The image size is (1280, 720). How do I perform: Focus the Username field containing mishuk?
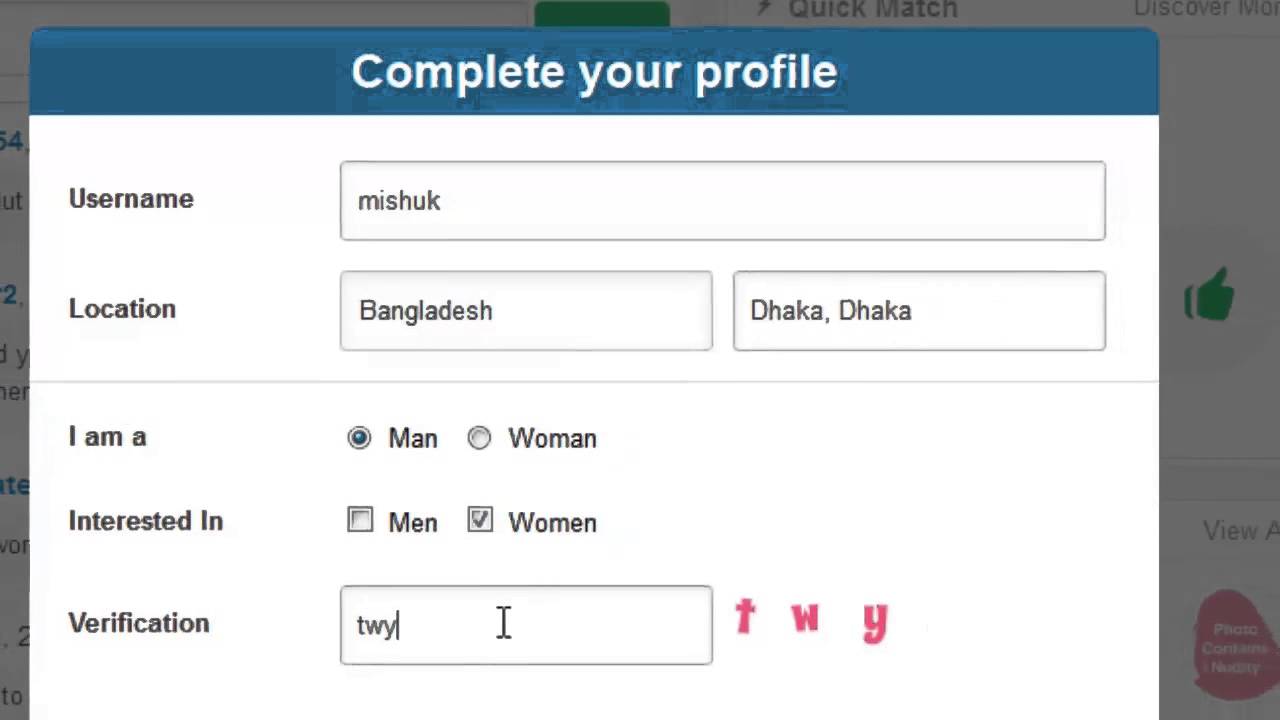click(722, 201)
